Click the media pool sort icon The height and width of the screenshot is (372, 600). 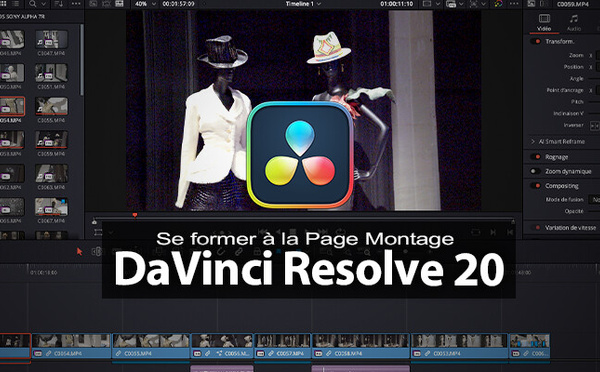click(x=59, y=4)
